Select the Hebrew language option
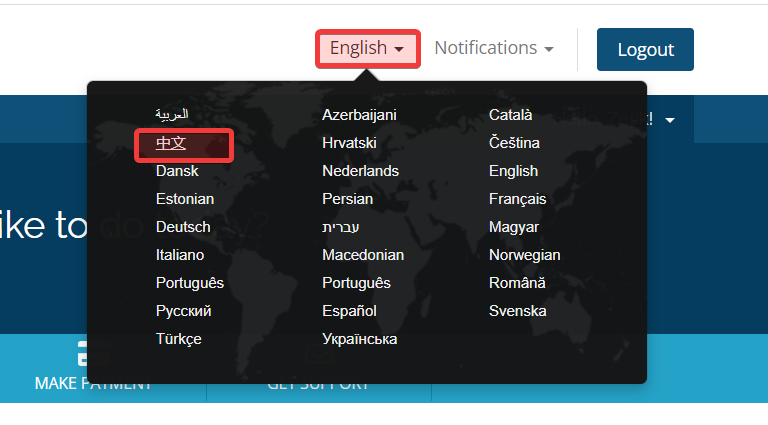 point(340,227)
